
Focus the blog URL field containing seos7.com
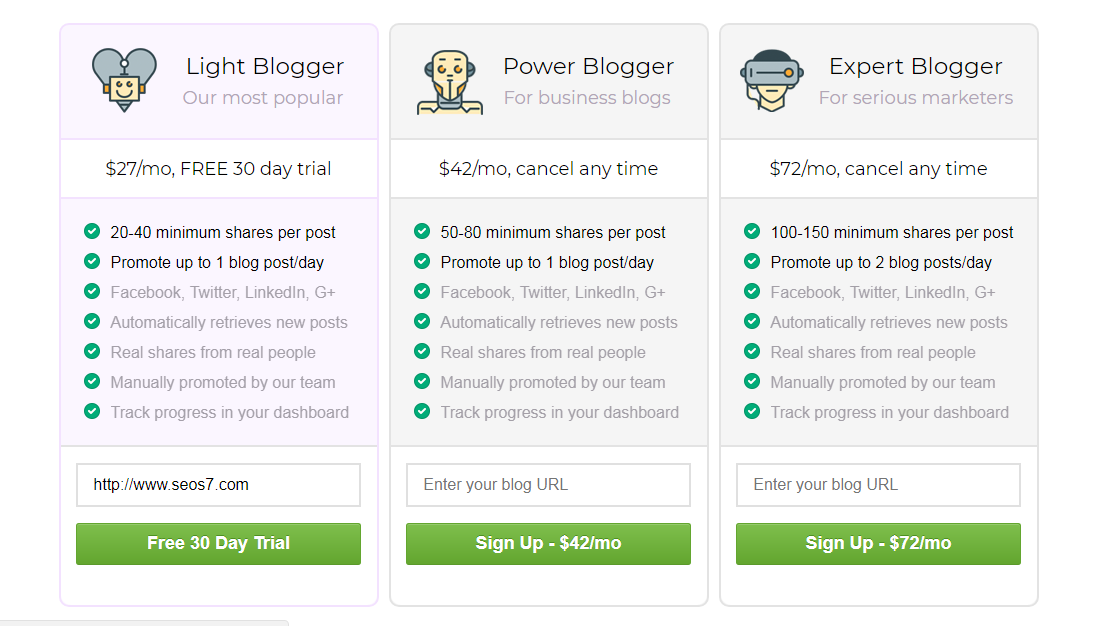pyautogui.click(x=218, y=485)
